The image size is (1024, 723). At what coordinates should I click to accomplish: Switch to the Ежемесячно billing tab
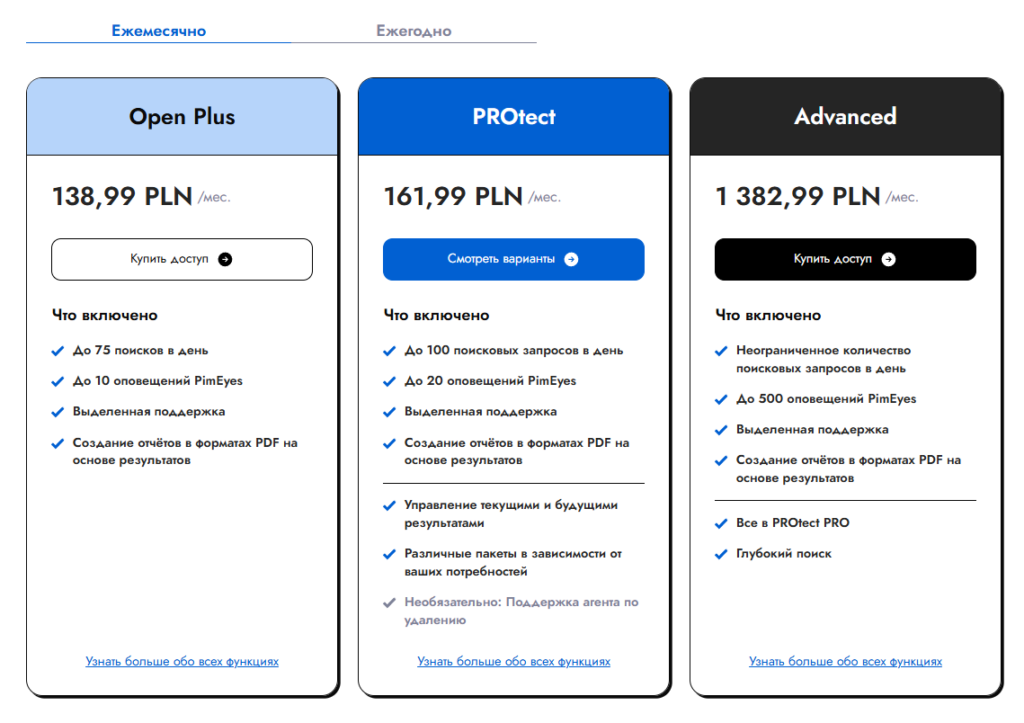pyautogui.click(x=159, y=31)
